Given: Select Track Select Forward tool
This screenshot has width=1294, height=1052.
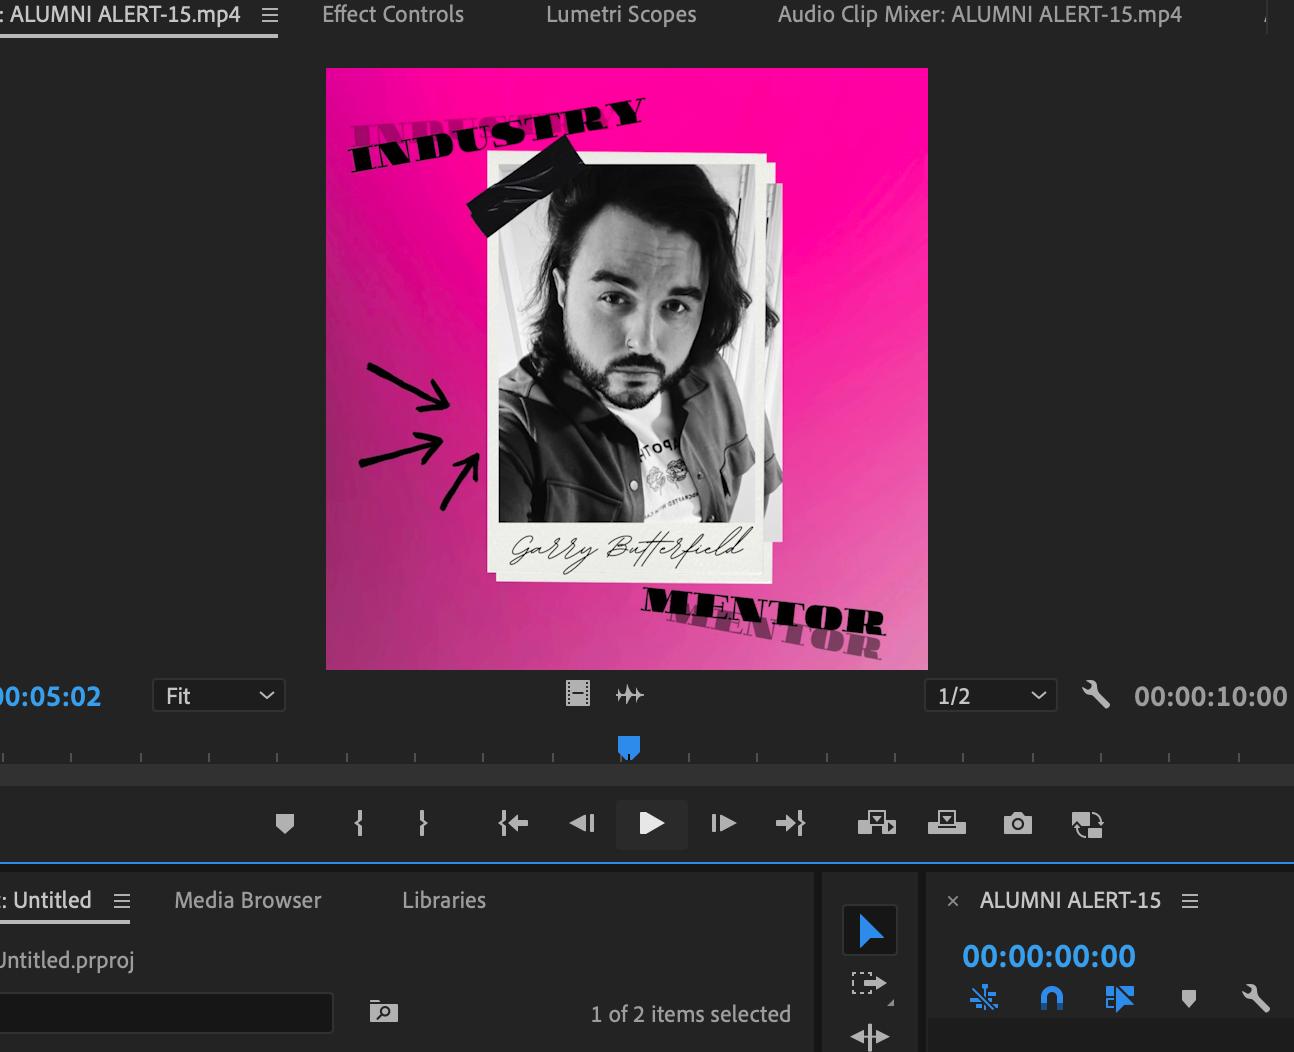Looking at the screenshot, I should [x=870, y=984].
